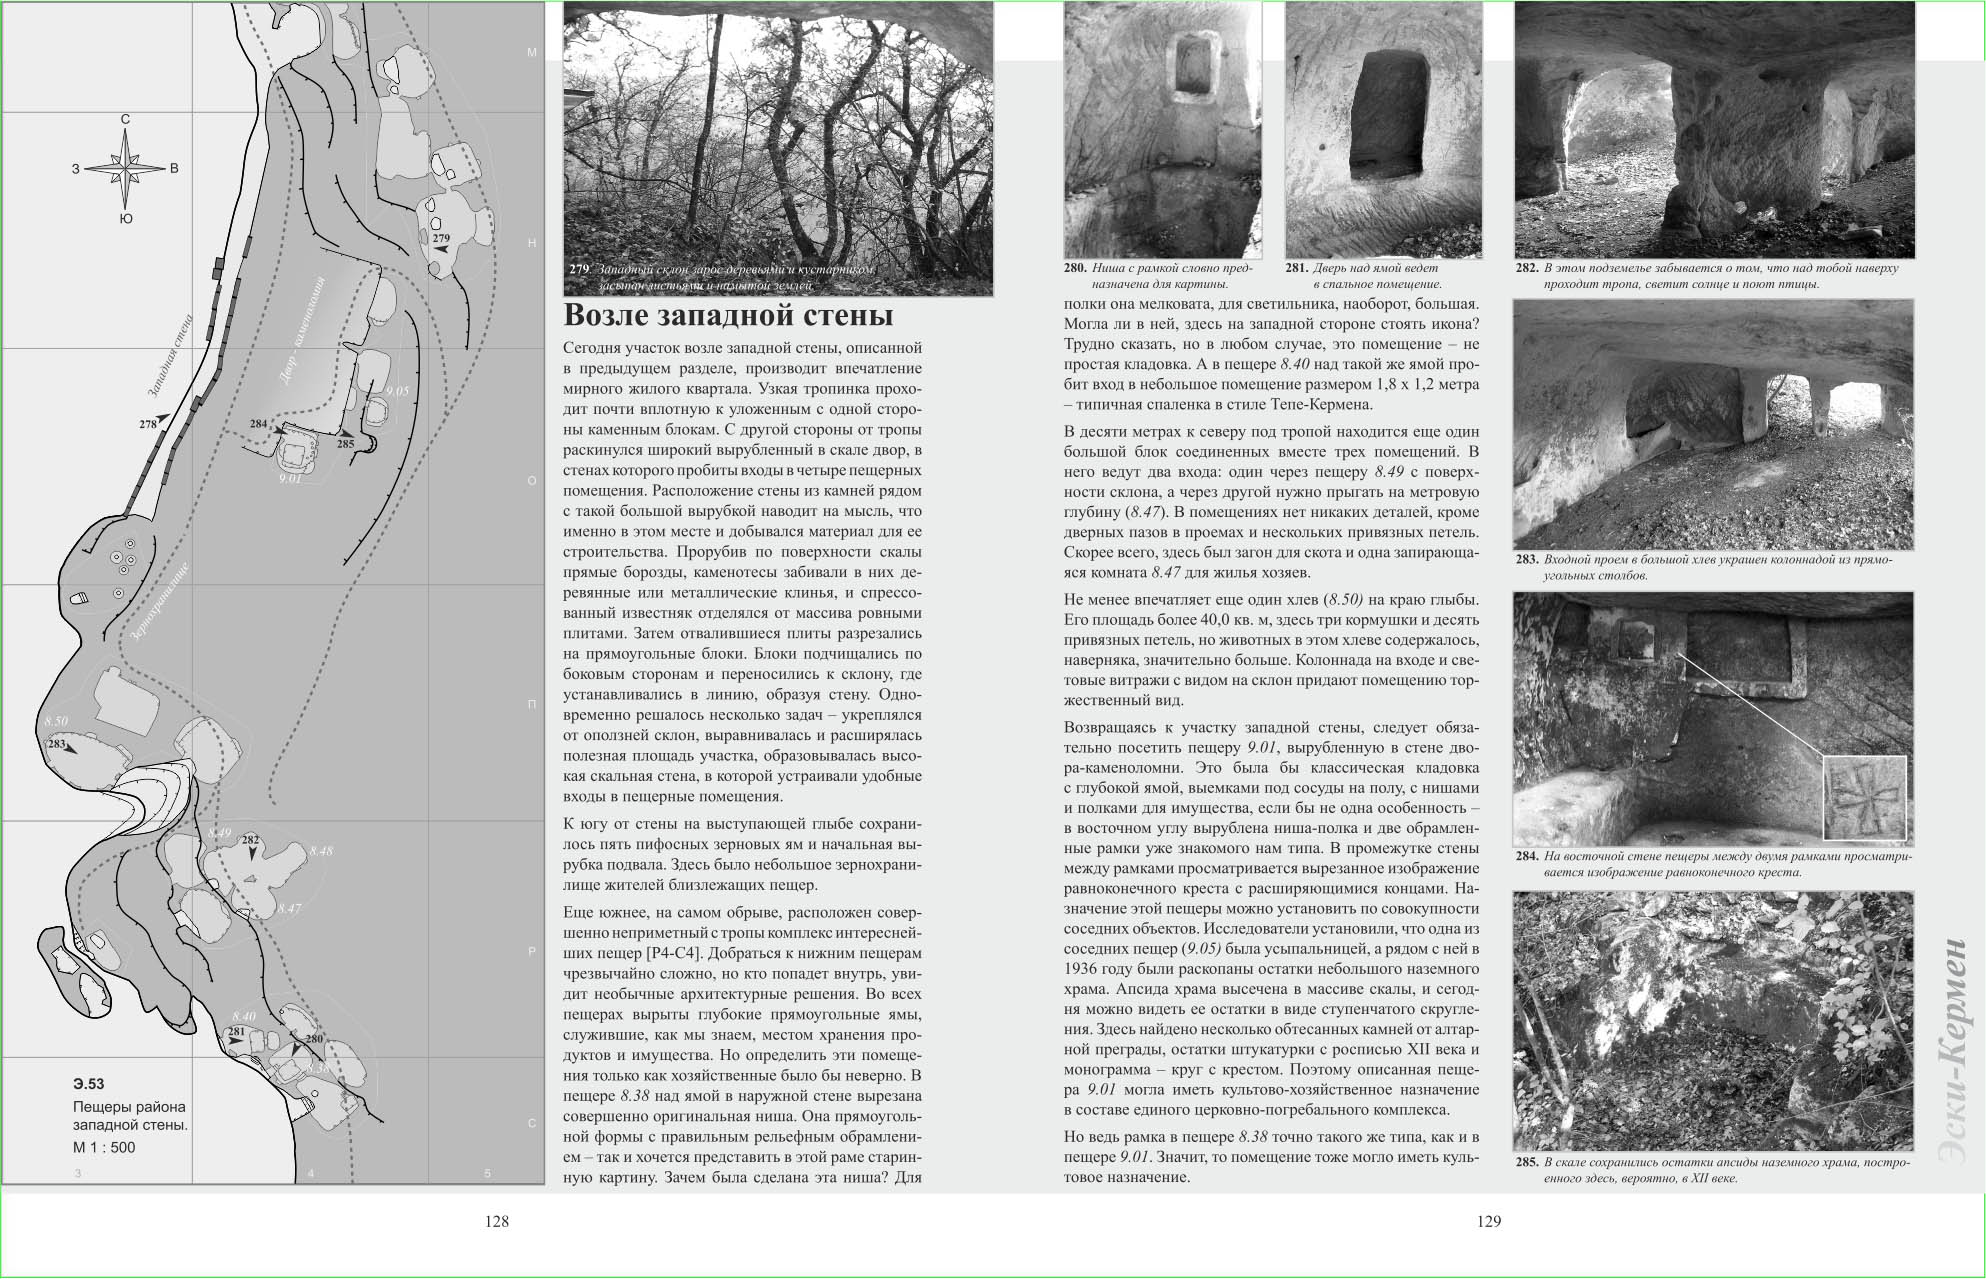The height and width of the screenshot is (1279, 1986).
Task: Open photo 279 of the forested western slope
Action: (778, 148)
